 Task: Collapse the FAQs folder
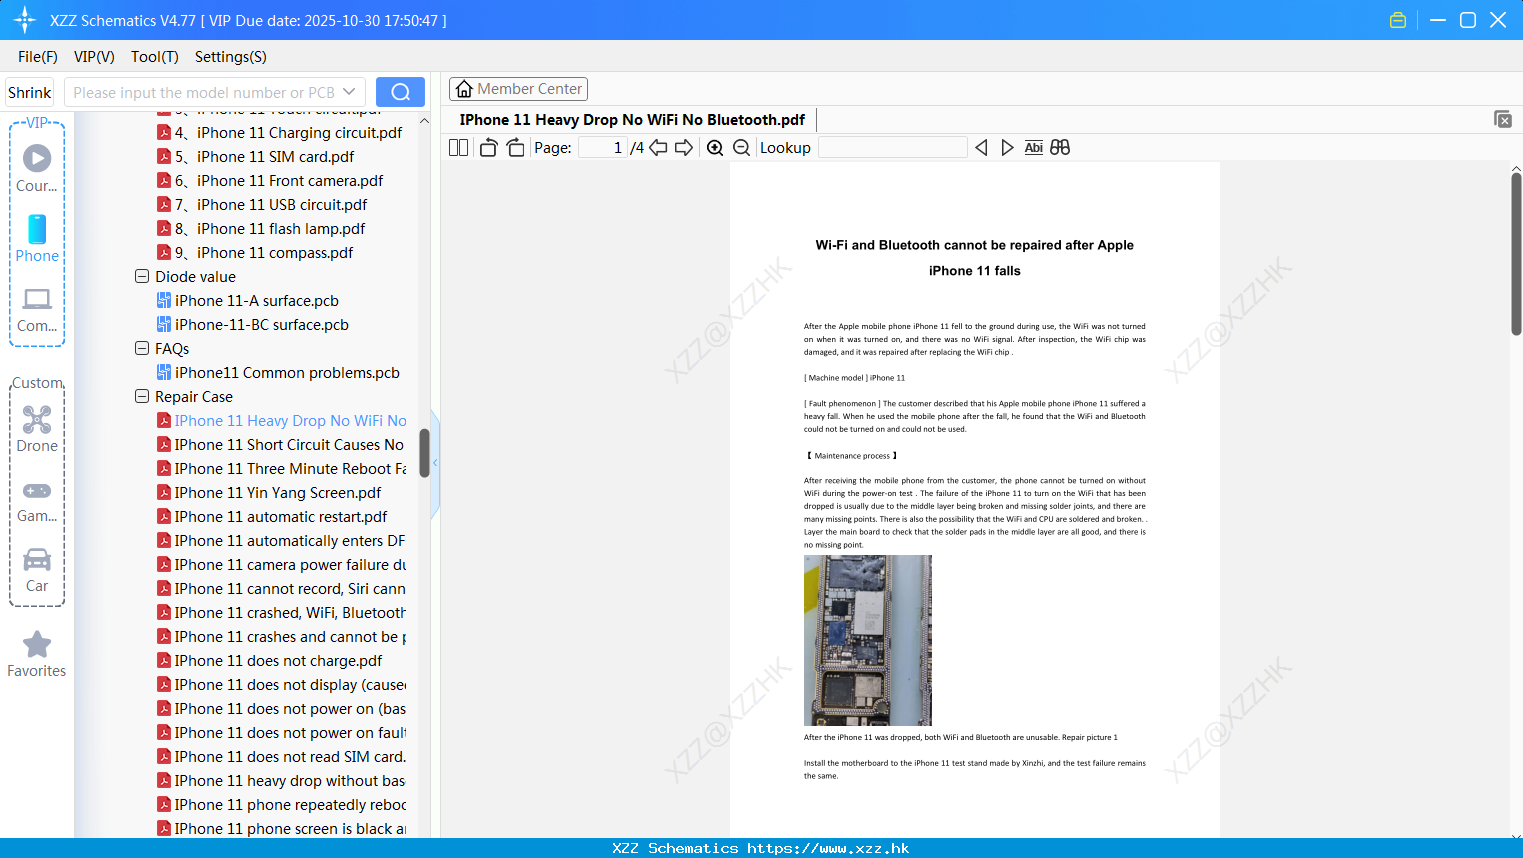coord(142,348)
